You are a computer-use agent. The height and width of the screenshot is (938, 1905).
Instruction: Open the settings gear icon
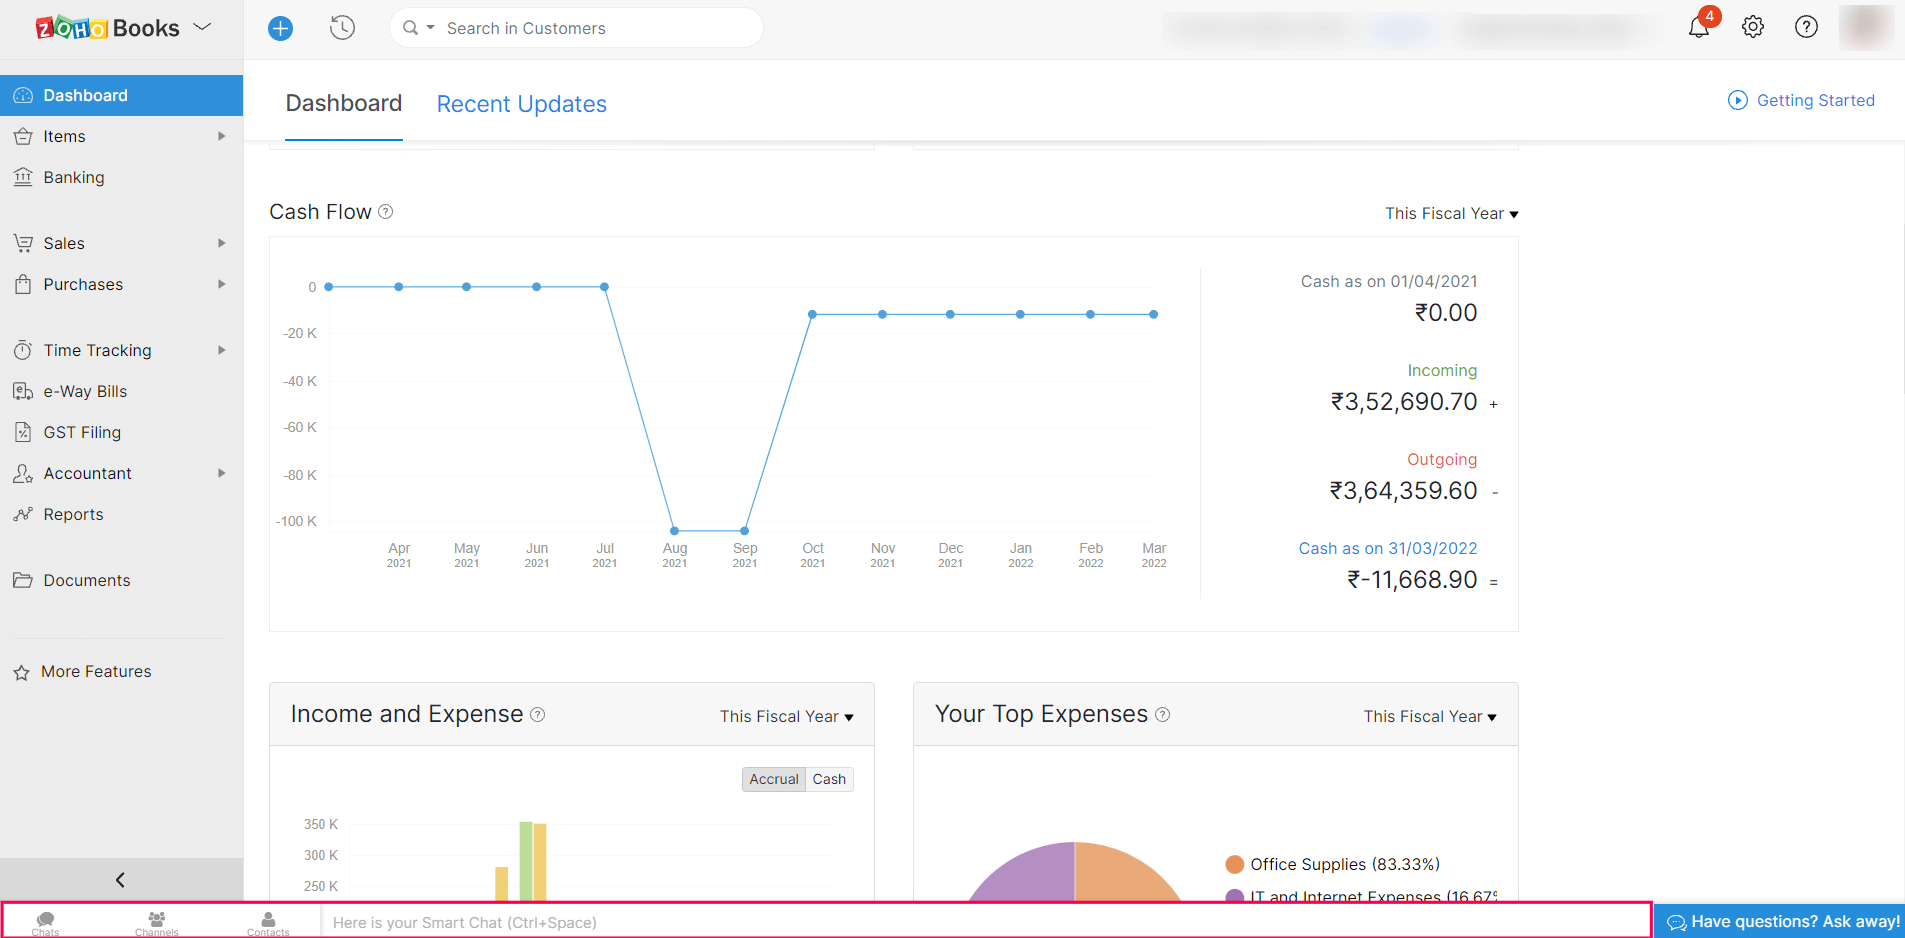(x=1752, y=27)
